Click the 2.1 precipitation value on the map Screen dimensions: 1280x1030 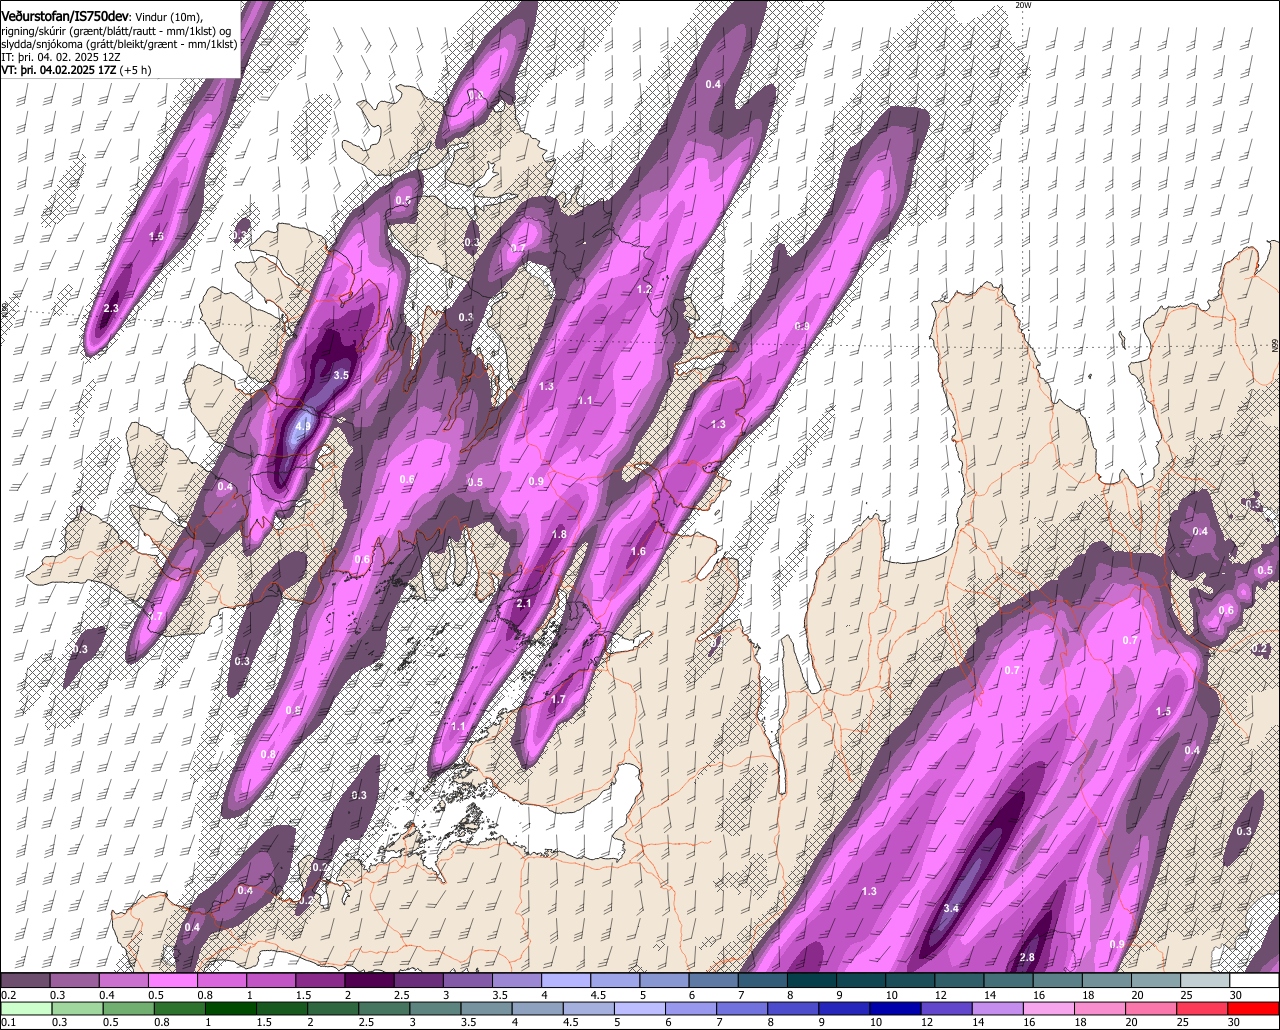(x=524, y=603)
